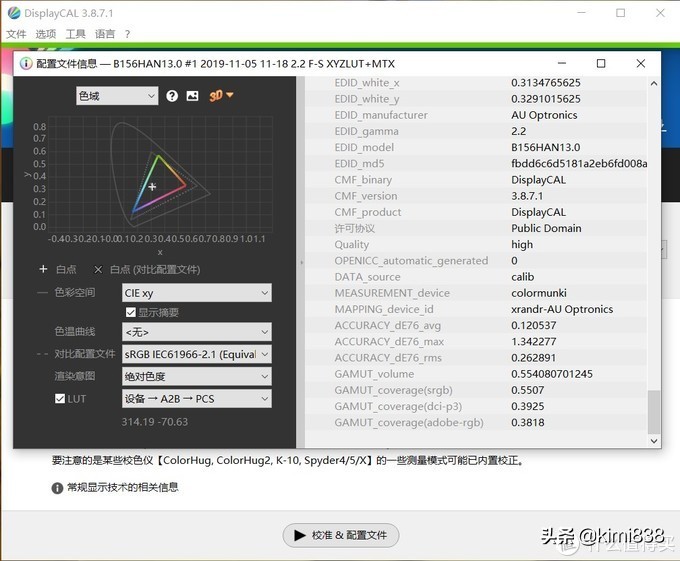The width and height of the screenshot is (680, 561).
Task: Open the CIE xy colorspace dropdown
Action: 196,293
